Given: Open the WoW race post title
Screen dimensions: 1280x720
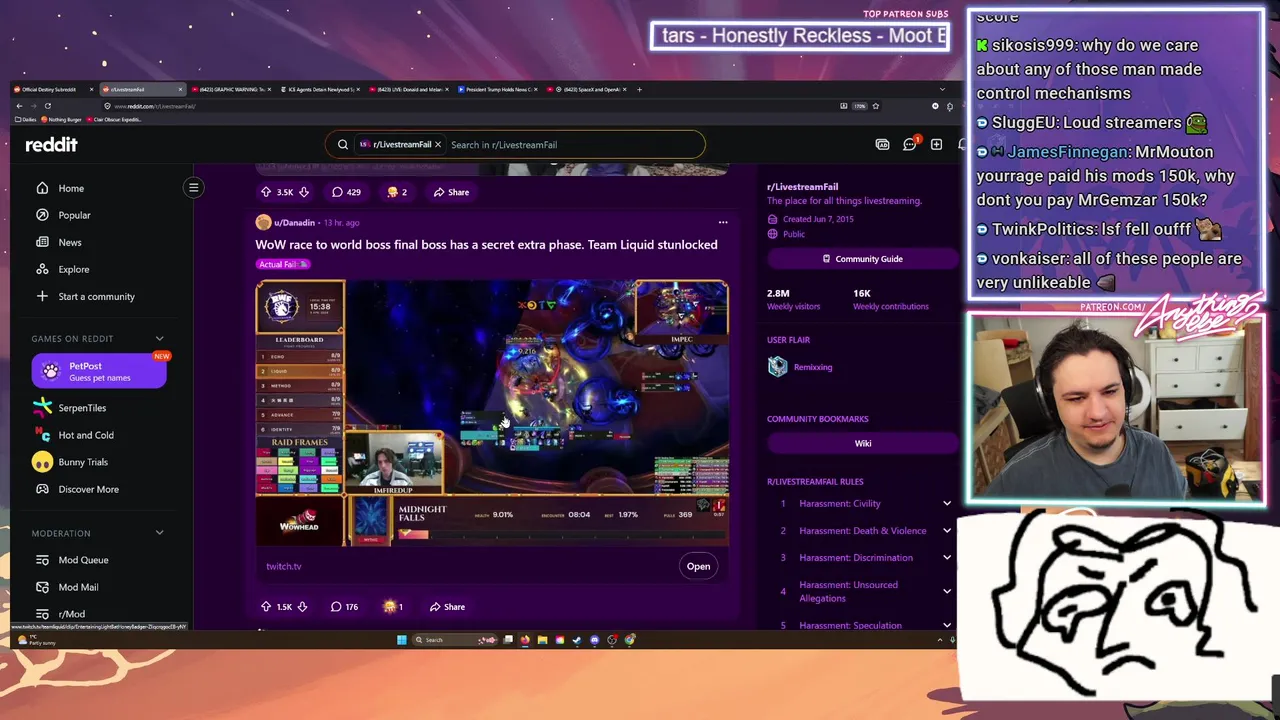Looking at the screenshot, I should point(486,244).
